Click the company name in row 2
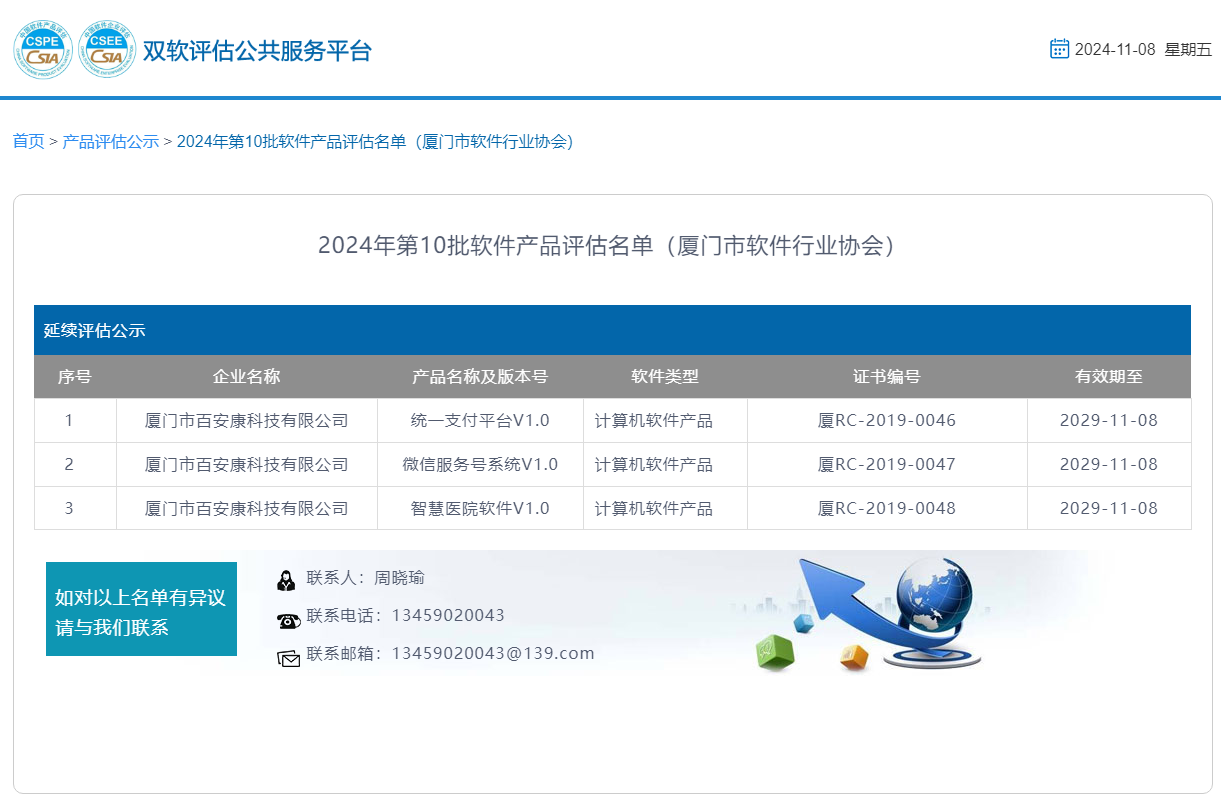Screen dimensions: 1221x810 click(x=247, y=465)
